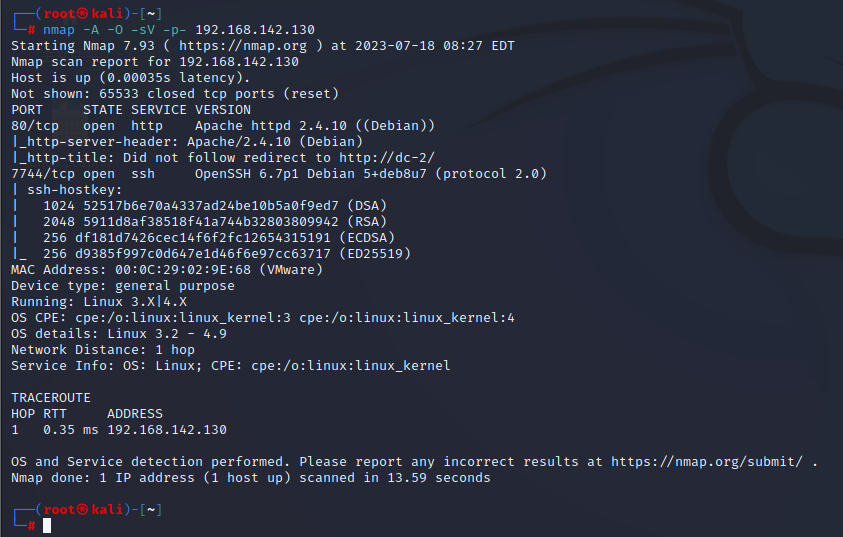The width and height of the screenshot is (843, 537).
Task: Click the target IP in the typed nmap command
Action: tap(255, 30)
